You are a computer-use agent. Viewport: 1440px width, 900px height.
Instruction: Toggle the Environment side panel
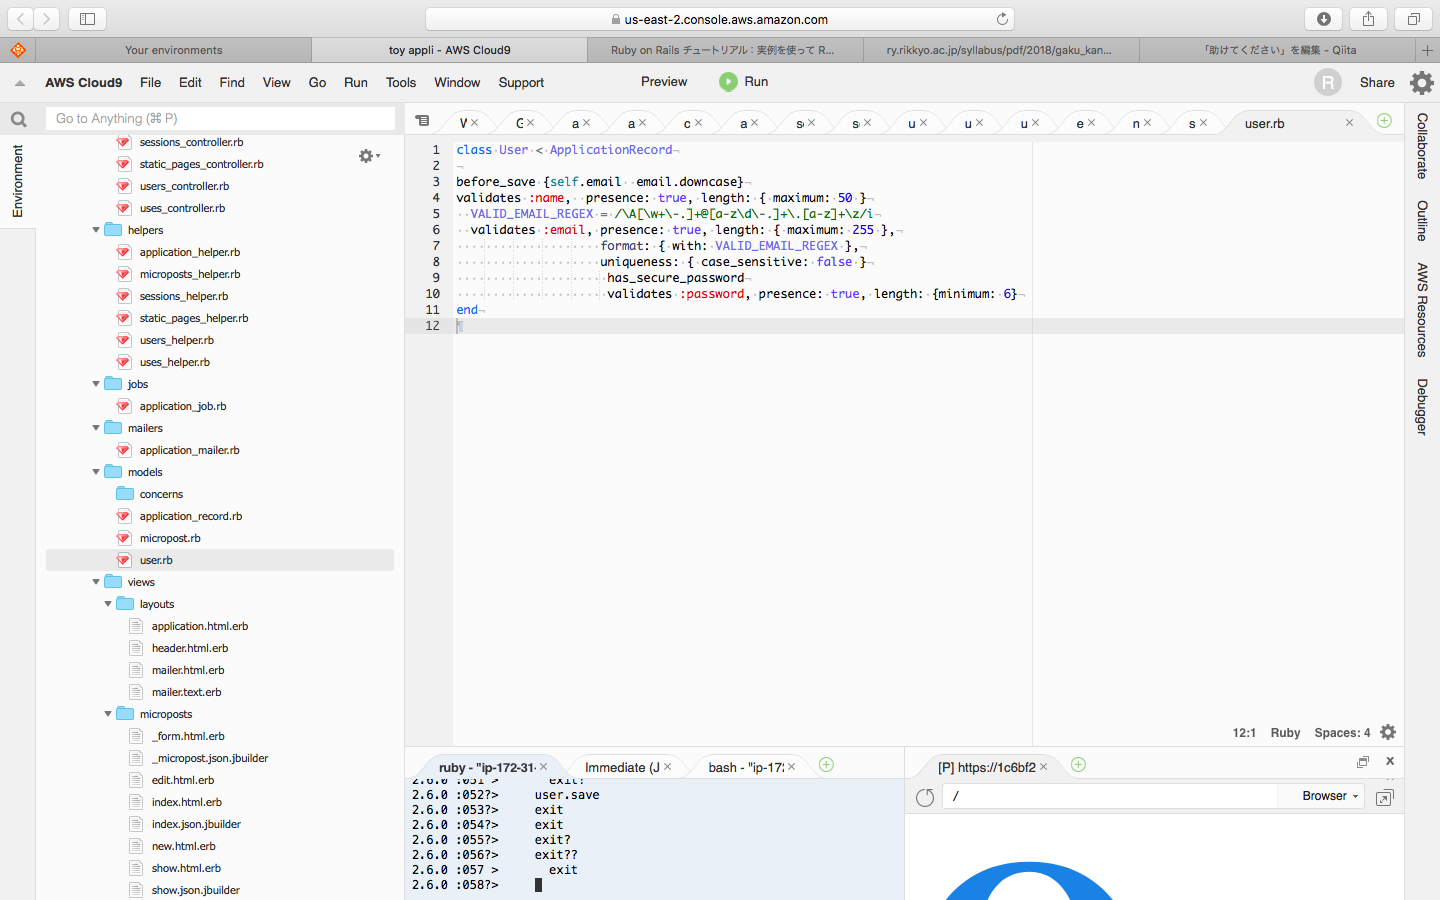pyautogui.click(x=17, y=181)
